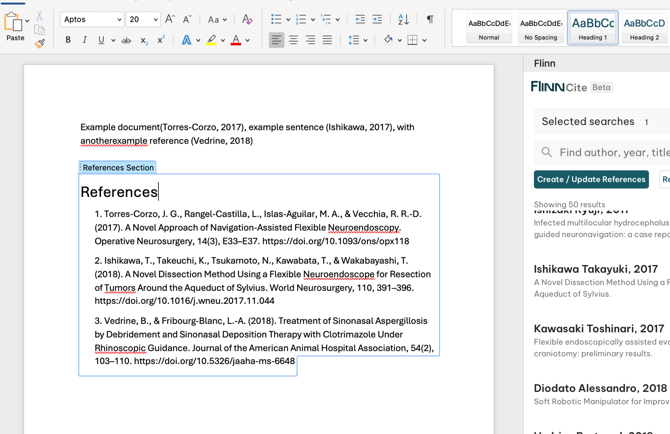Apply the Normal style
The width and height of the screenshot is (670, 434).
(489, 27)
